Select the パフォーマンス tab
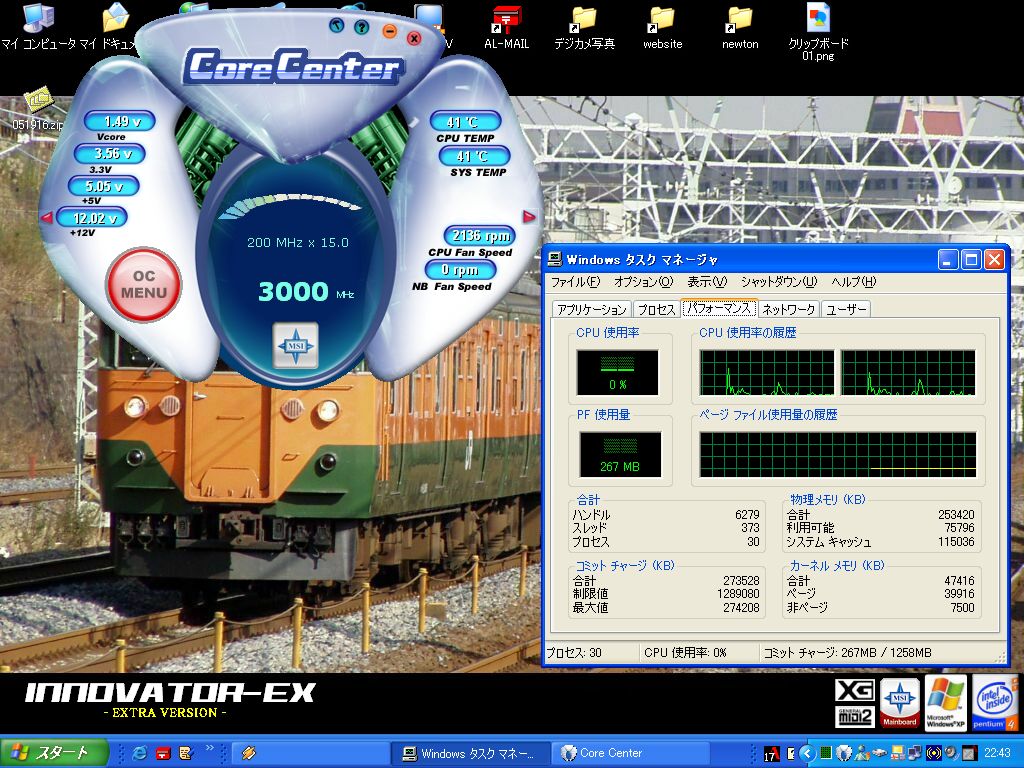Viewport: 1024px width, 768px height. pos(719,308)
